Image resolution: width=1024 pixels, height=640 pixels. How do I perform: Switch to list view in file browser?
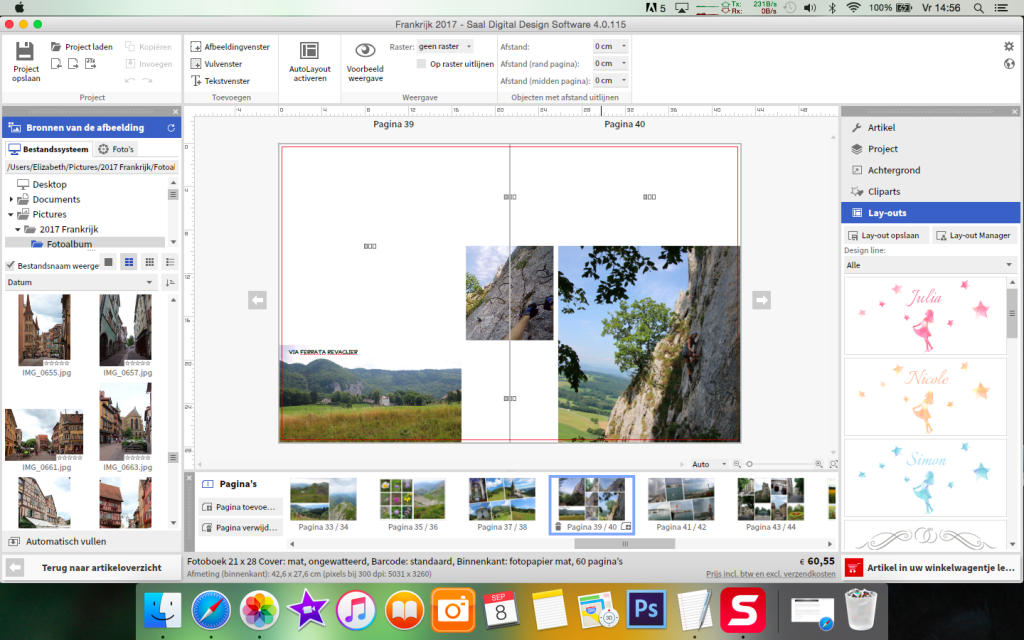coord(169,262)
